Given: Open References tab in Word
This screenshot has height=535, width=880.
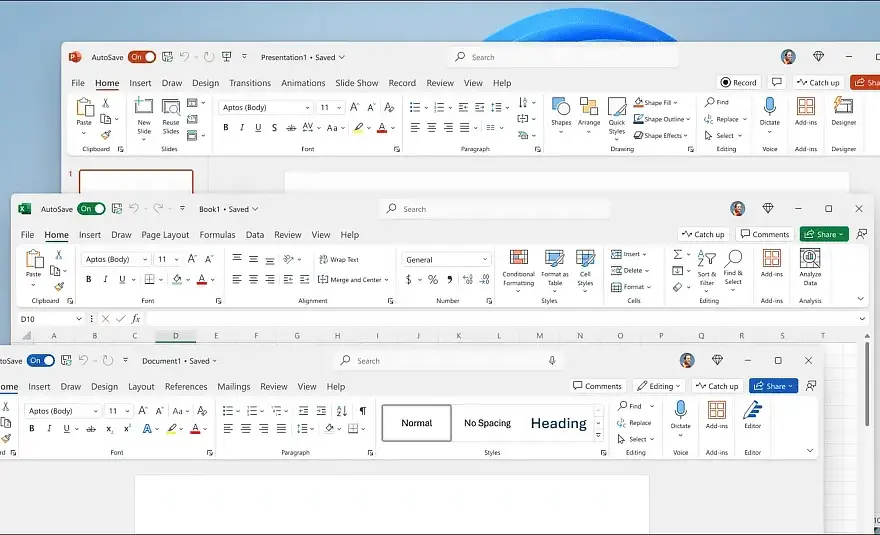Looking at the screenshot, I should point(186,386).
